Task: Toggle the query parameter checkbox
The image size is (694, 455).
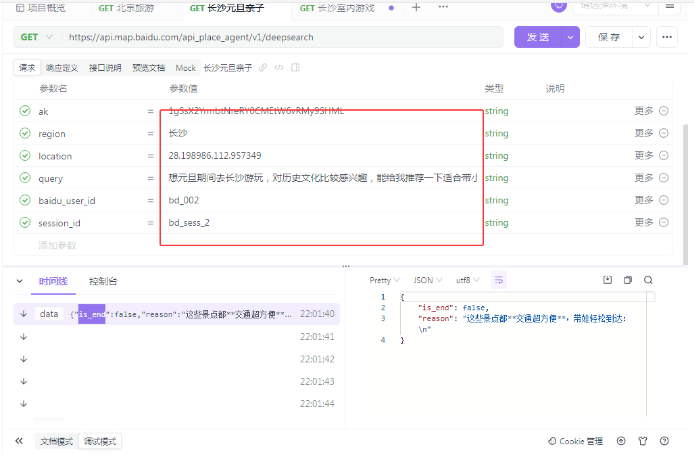Action: pos(25,177)
